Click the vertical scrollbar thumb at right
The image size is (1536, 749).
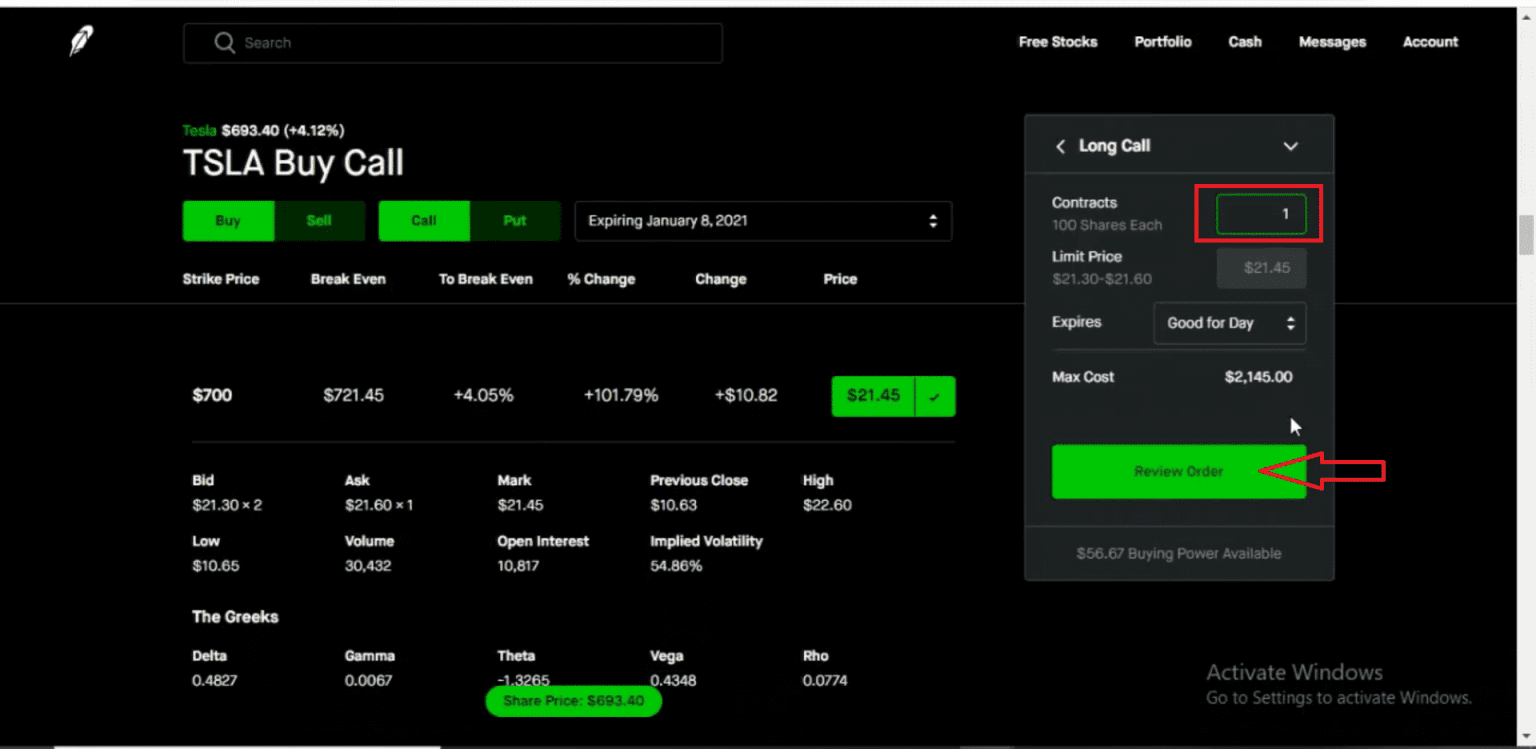(x=1526, y=235)
